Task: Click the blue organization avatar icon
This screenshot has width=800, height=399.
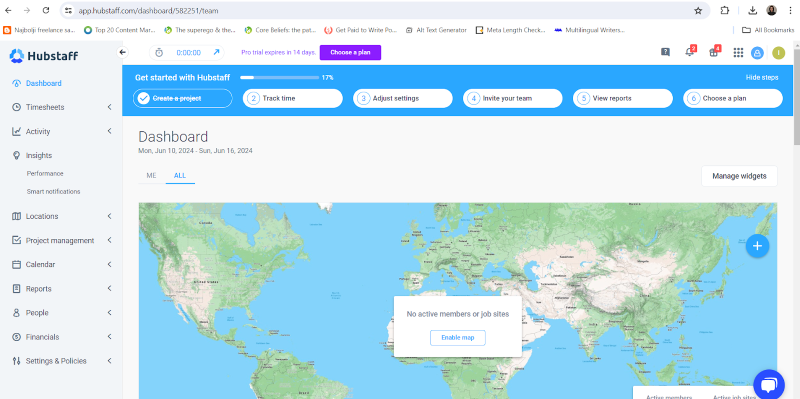Action: pyautogui.click(x=757, y=53)
